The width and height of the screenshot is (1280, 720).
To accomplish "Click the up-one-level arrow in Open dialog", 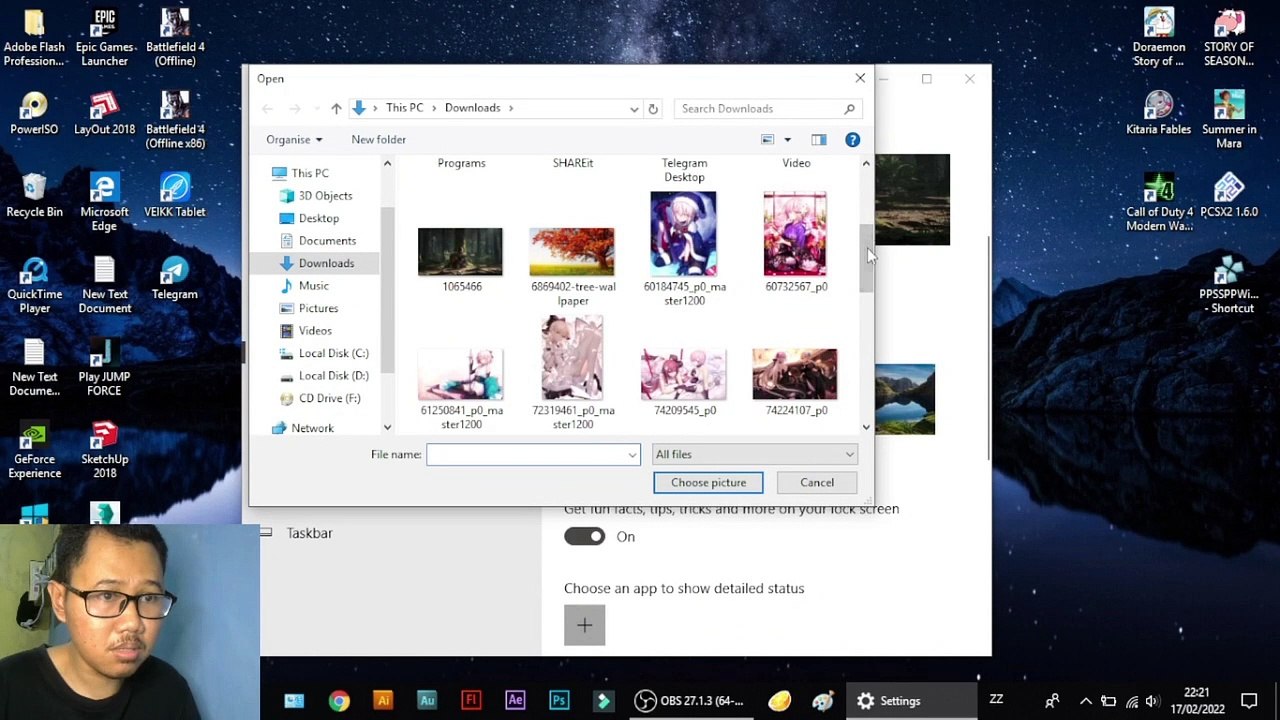I will (x=336, y=108).
